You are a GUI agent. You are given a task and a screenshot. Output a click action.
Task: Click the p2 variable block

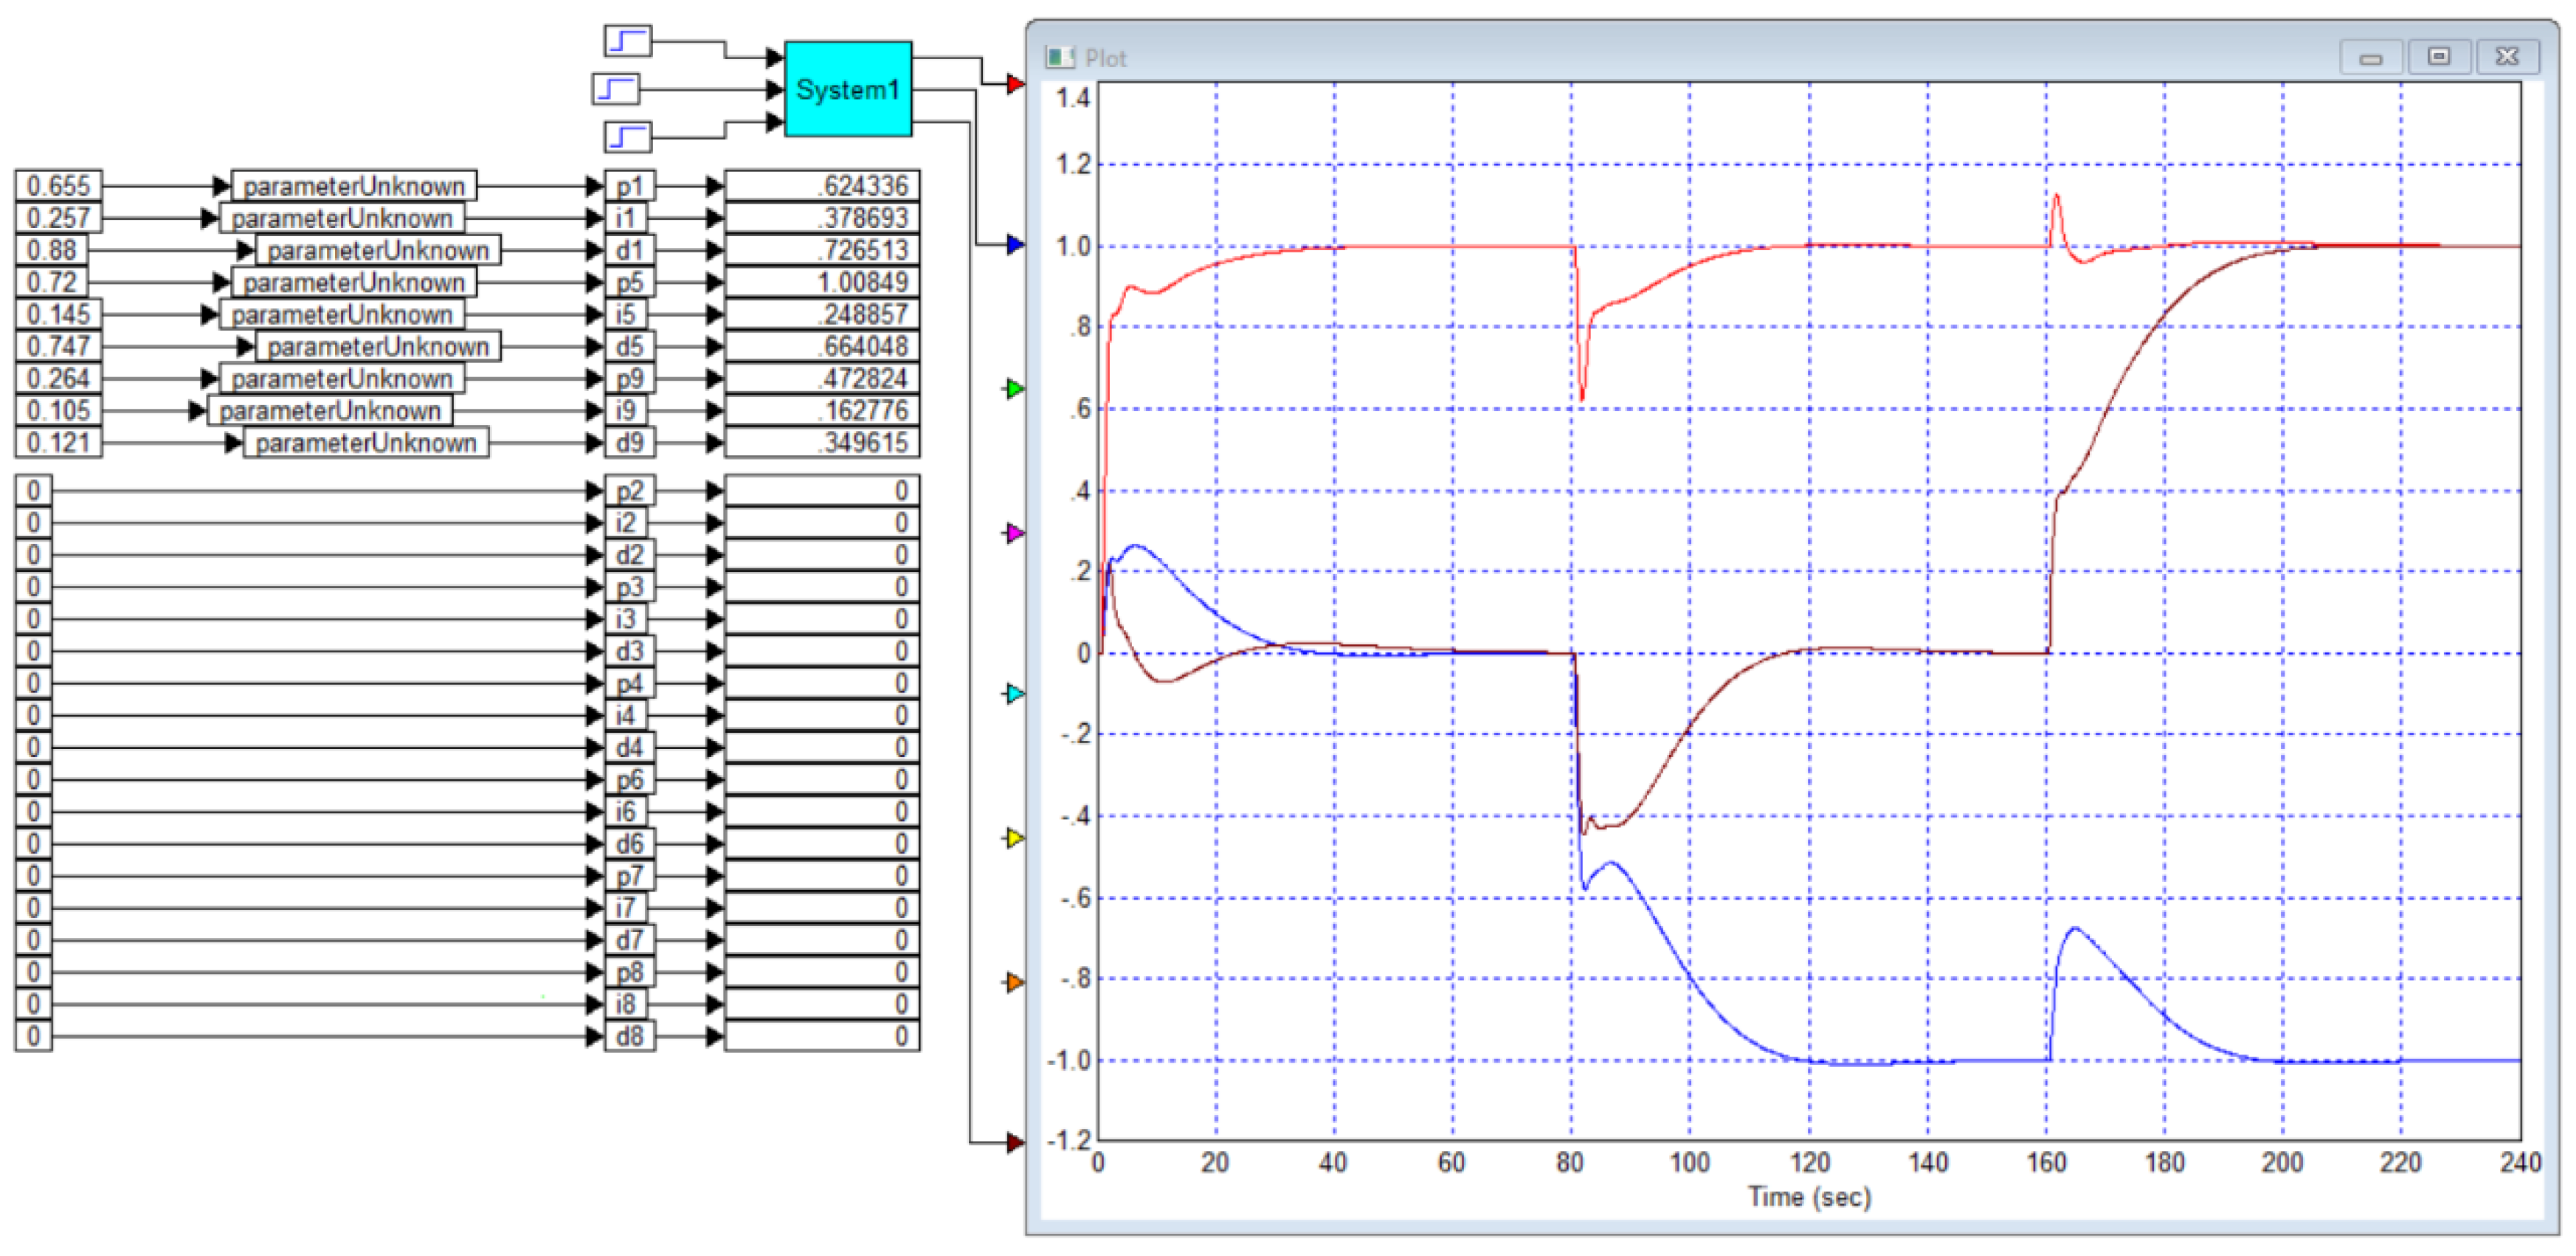click(x=629, y=490)
